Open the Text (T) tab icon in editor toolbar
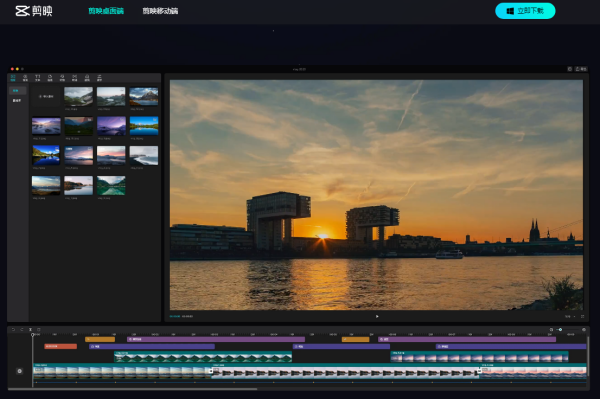 [38, 78]
